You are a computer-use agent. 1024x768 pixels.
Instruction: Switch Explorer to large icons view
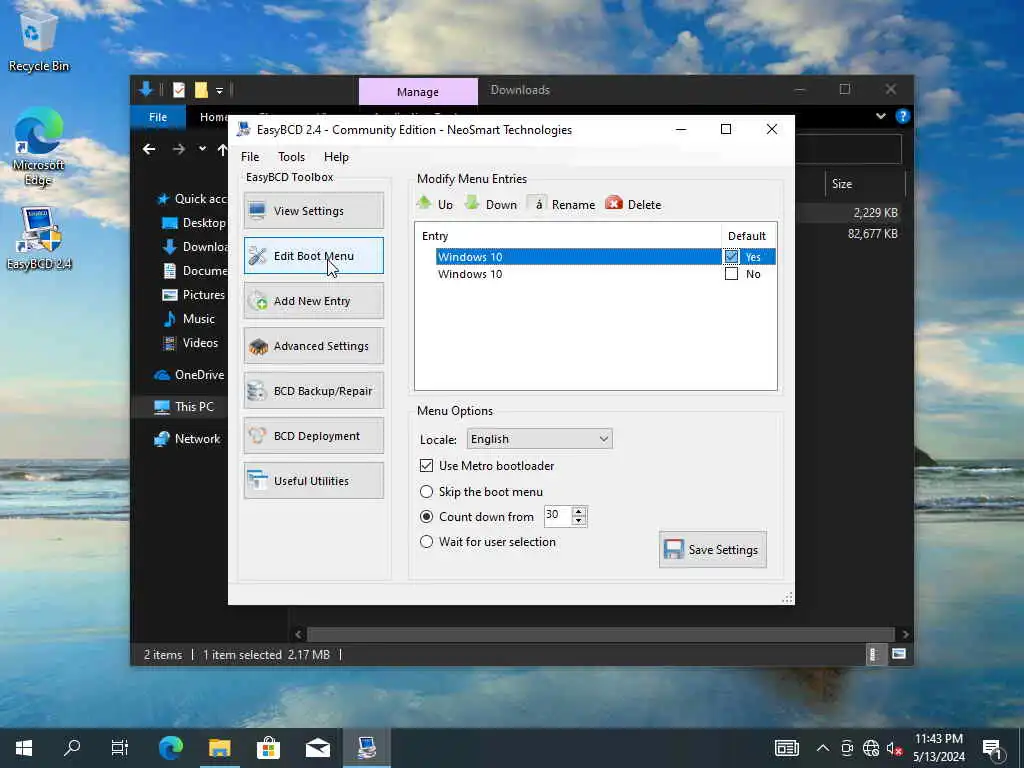[899, 654]
